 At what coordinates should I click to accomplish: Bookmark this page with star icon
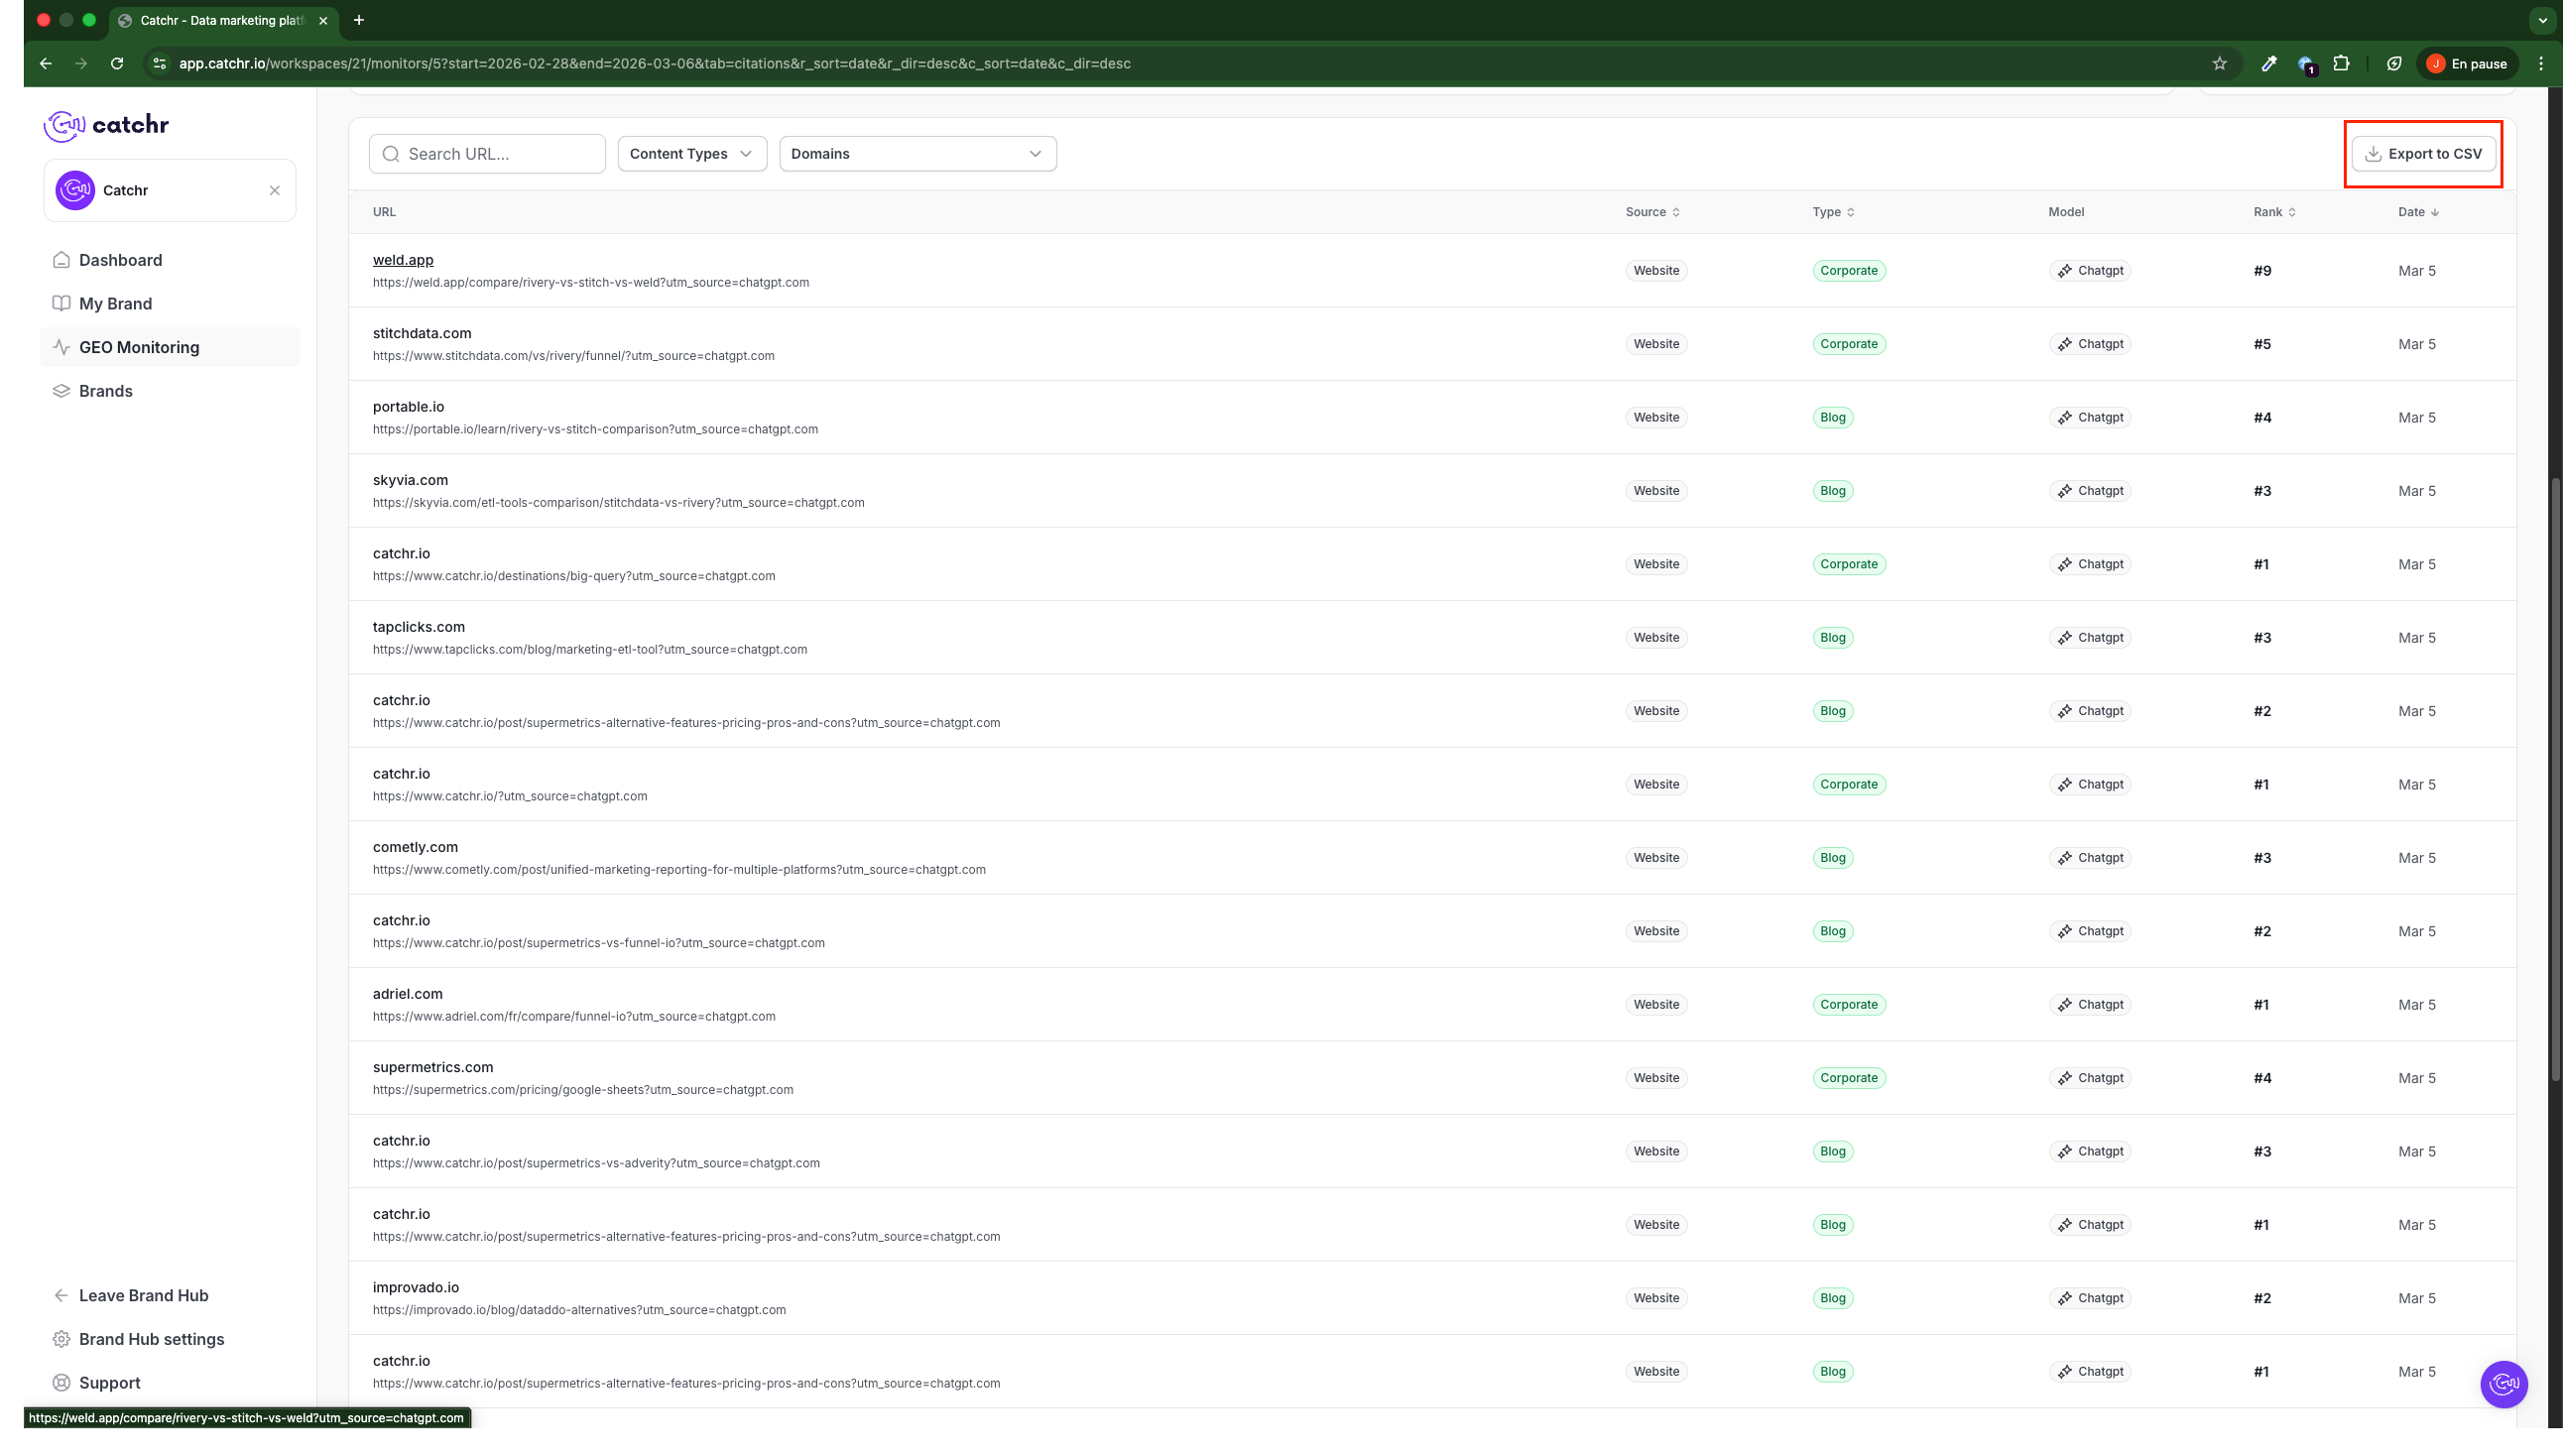2219,63
